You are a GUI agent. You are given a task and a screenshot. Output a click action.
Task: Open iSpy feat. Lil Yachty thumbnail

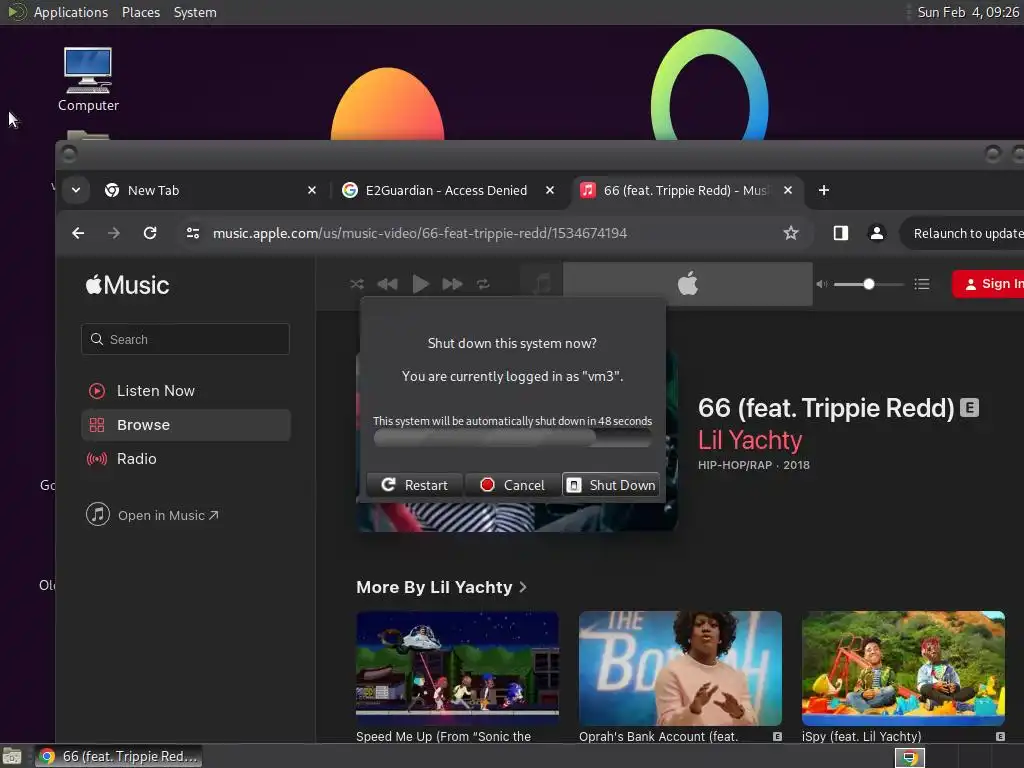pyautogui.click(x=903, y=668)
